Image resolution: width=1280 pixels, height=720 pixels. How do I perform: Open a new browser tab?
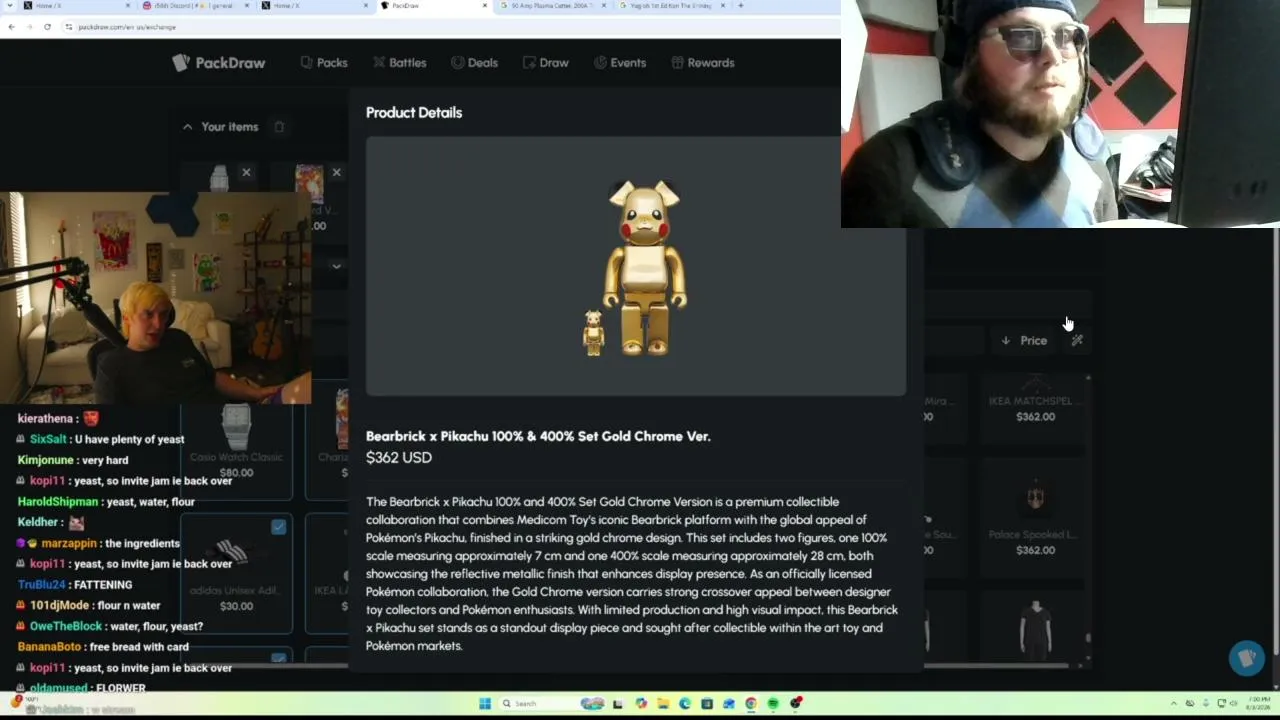point(741,6)
